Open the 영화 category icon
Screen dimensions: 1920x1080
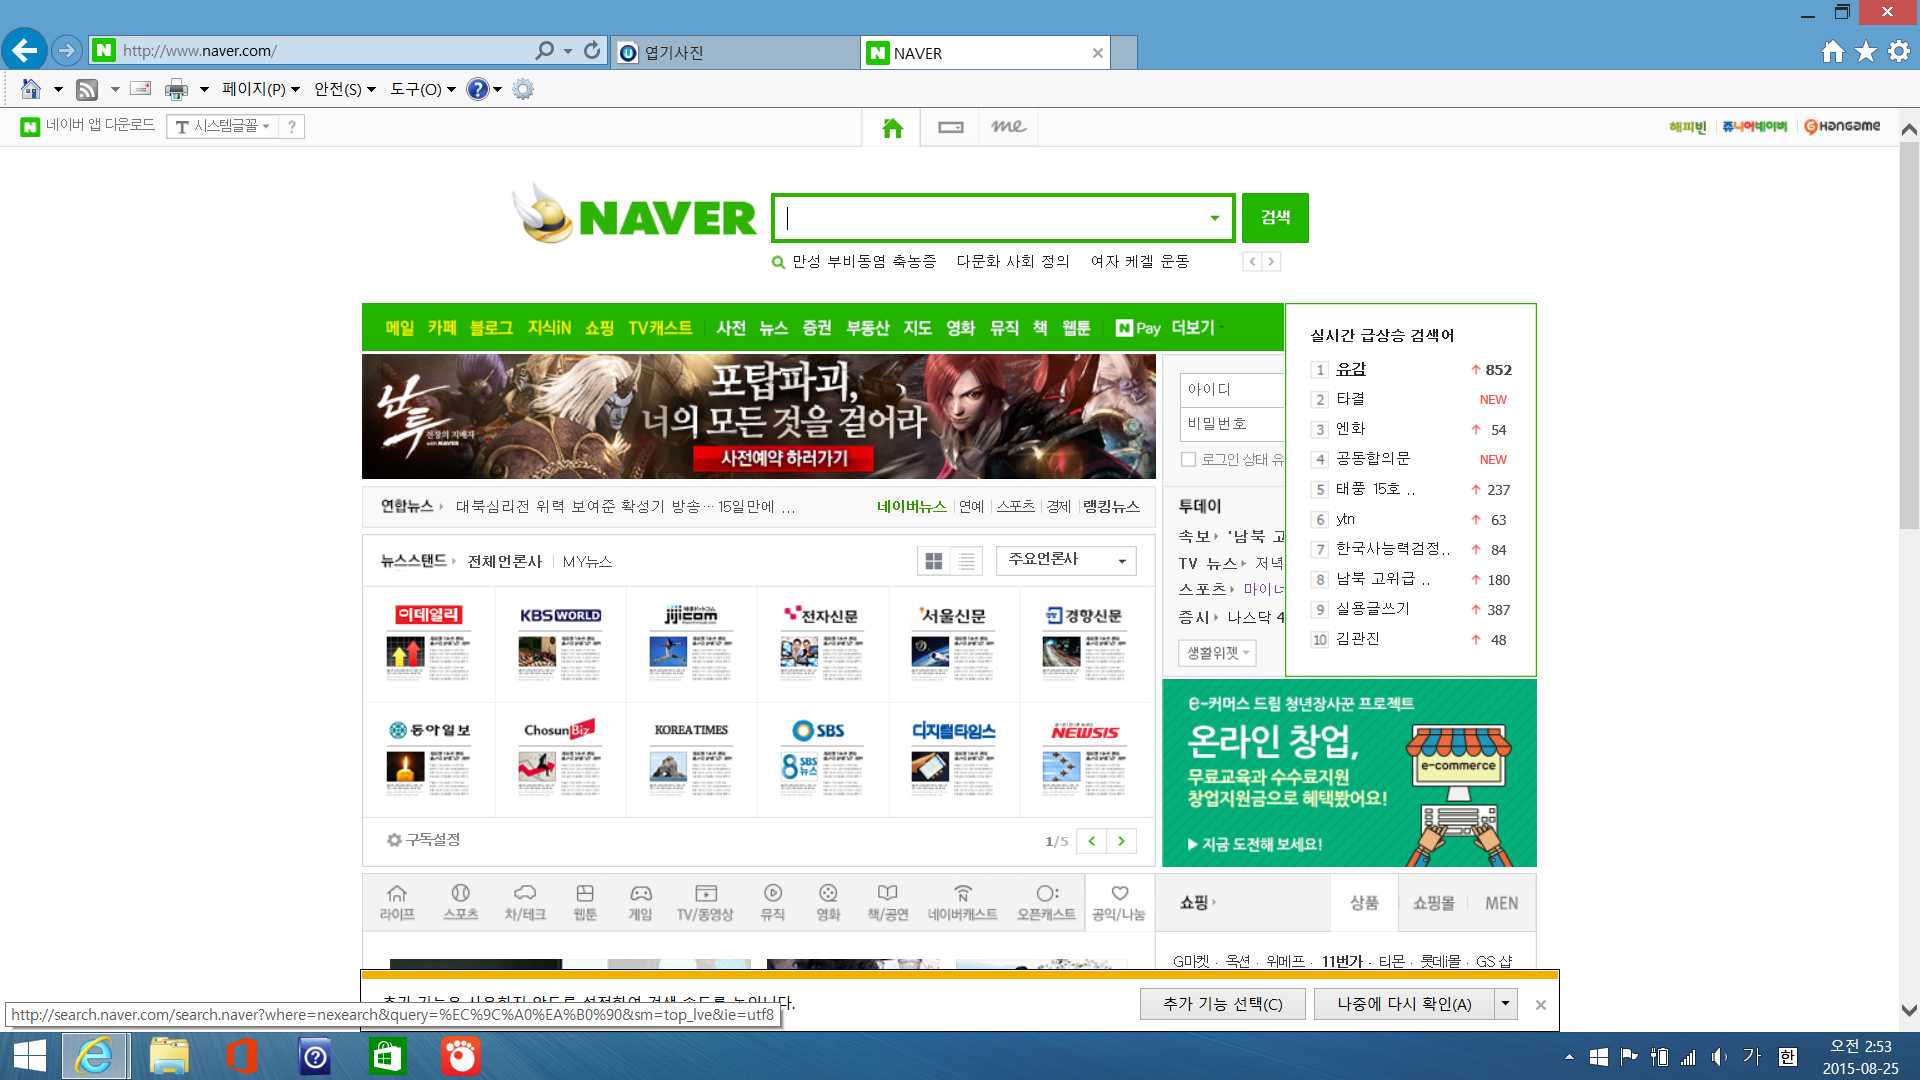pyautogui.click(x=828, y=902)
